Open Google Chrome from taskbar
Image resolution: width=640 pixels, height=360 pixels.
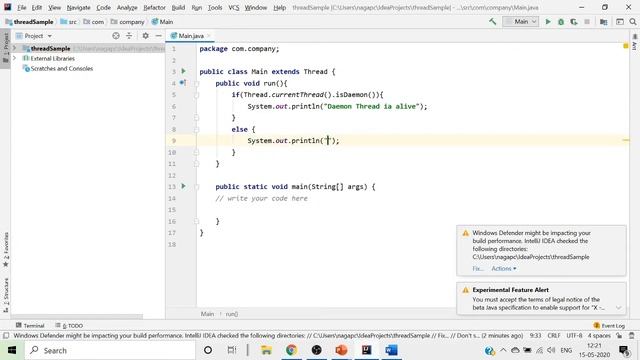coord(291,350)
